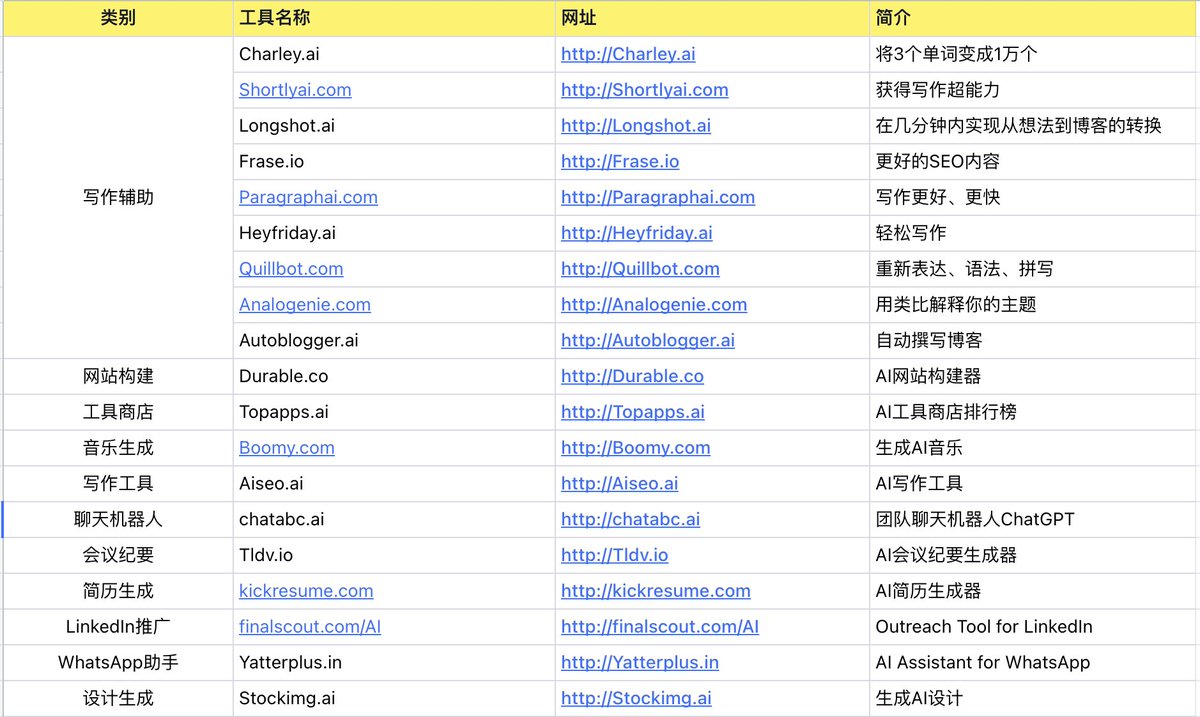Click the 获得写作超能力 description cell
Viewport: 1200px width, 717px height.
pos(1034,90)
